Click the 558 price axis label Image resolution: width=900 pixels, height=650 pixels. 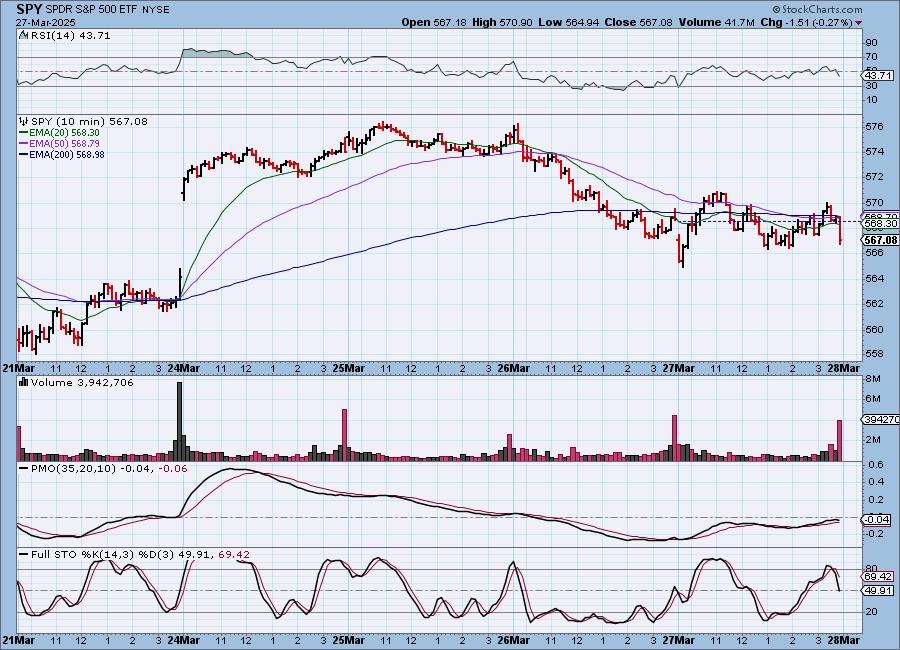pos(874,354)
